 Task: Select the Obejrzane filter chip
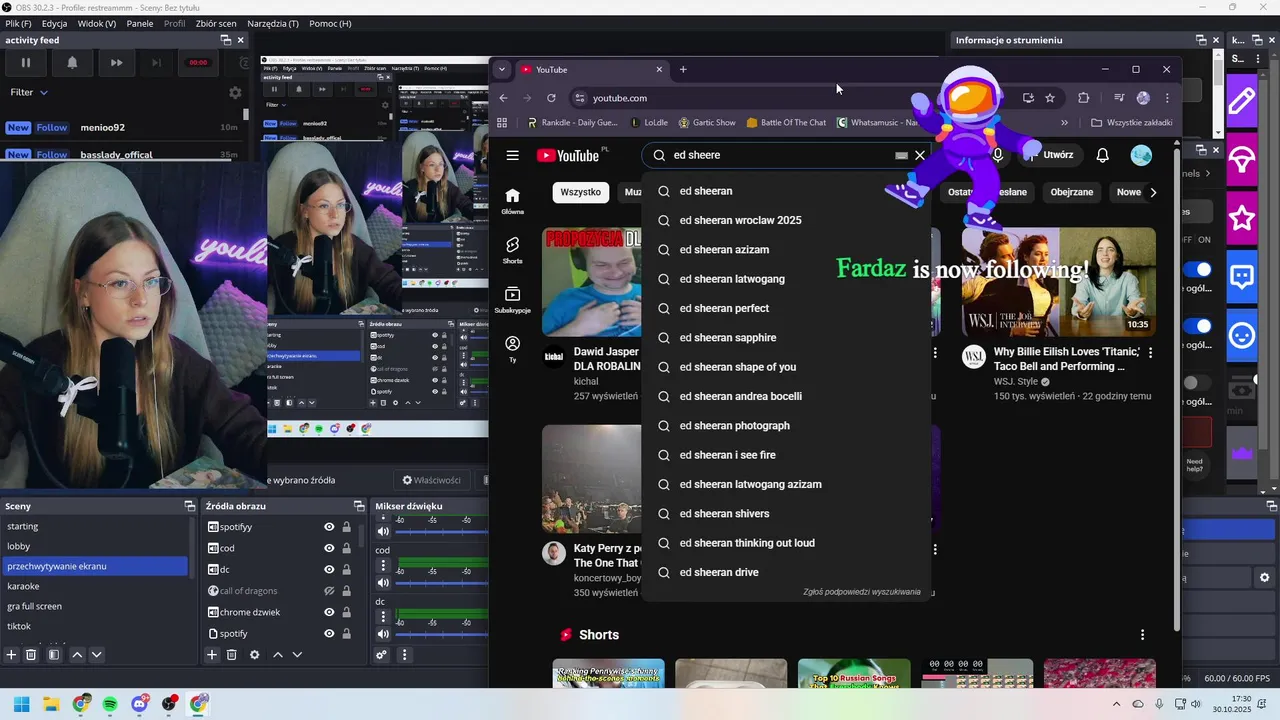point(1072,192)
